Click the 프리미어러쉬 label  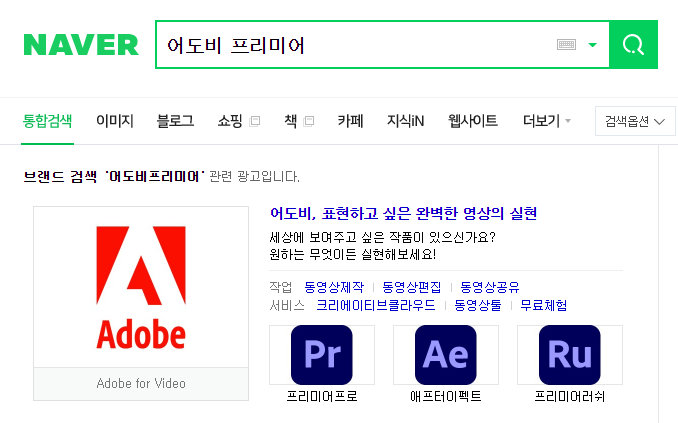pos(570,396)
